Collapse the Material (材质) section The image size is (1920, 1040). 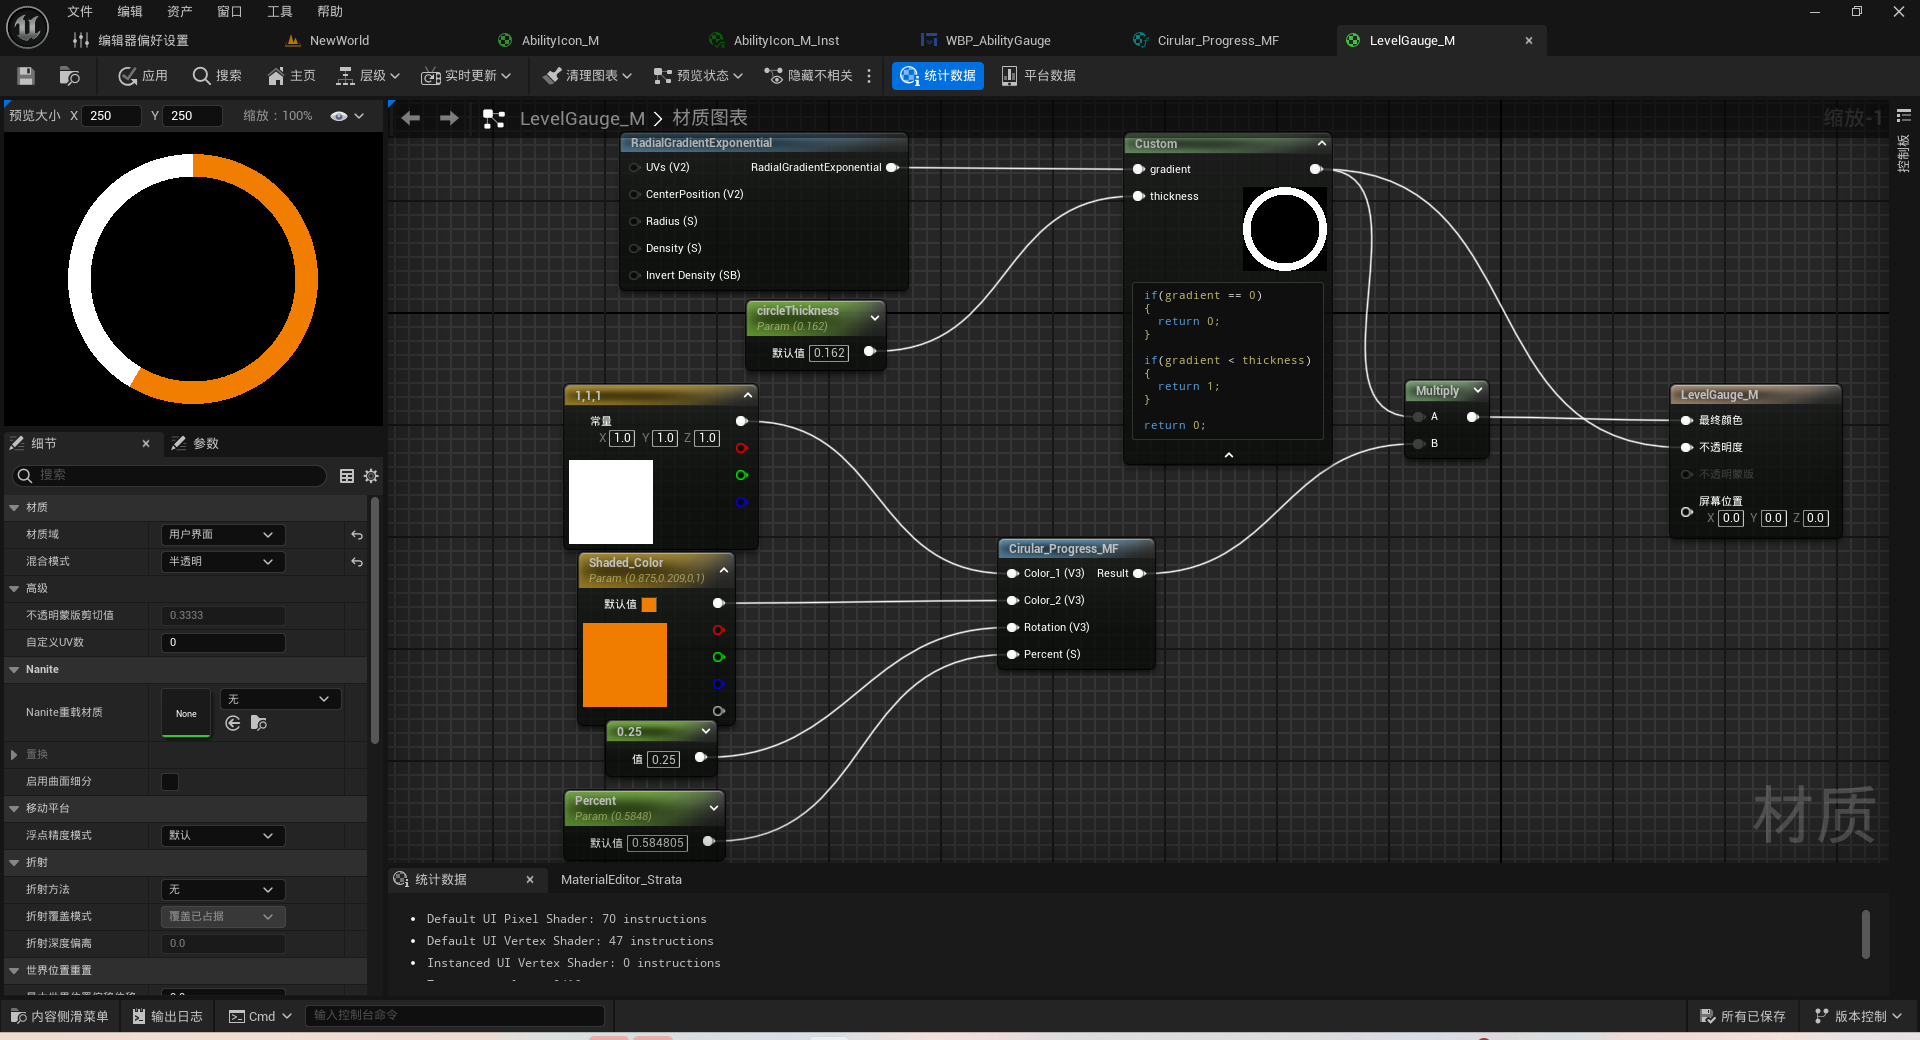[14, 508]
